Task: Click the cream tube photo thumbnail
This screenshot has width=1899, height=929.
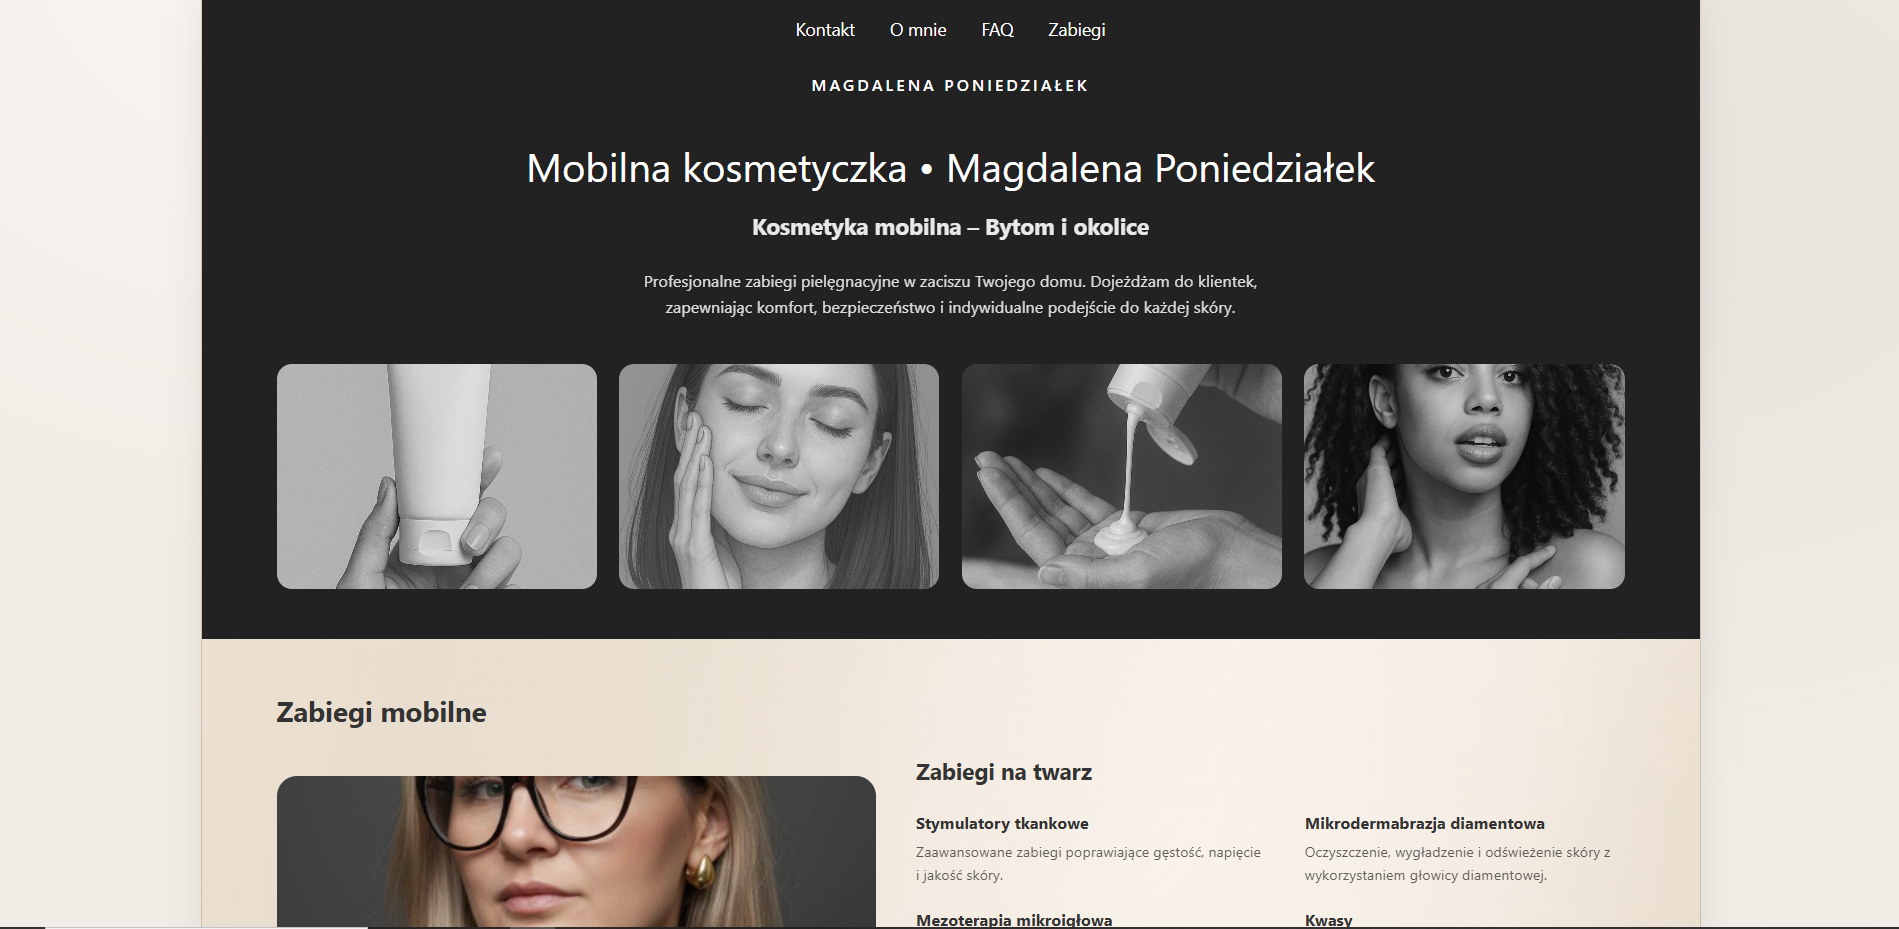Action: [x=437, y=476]
